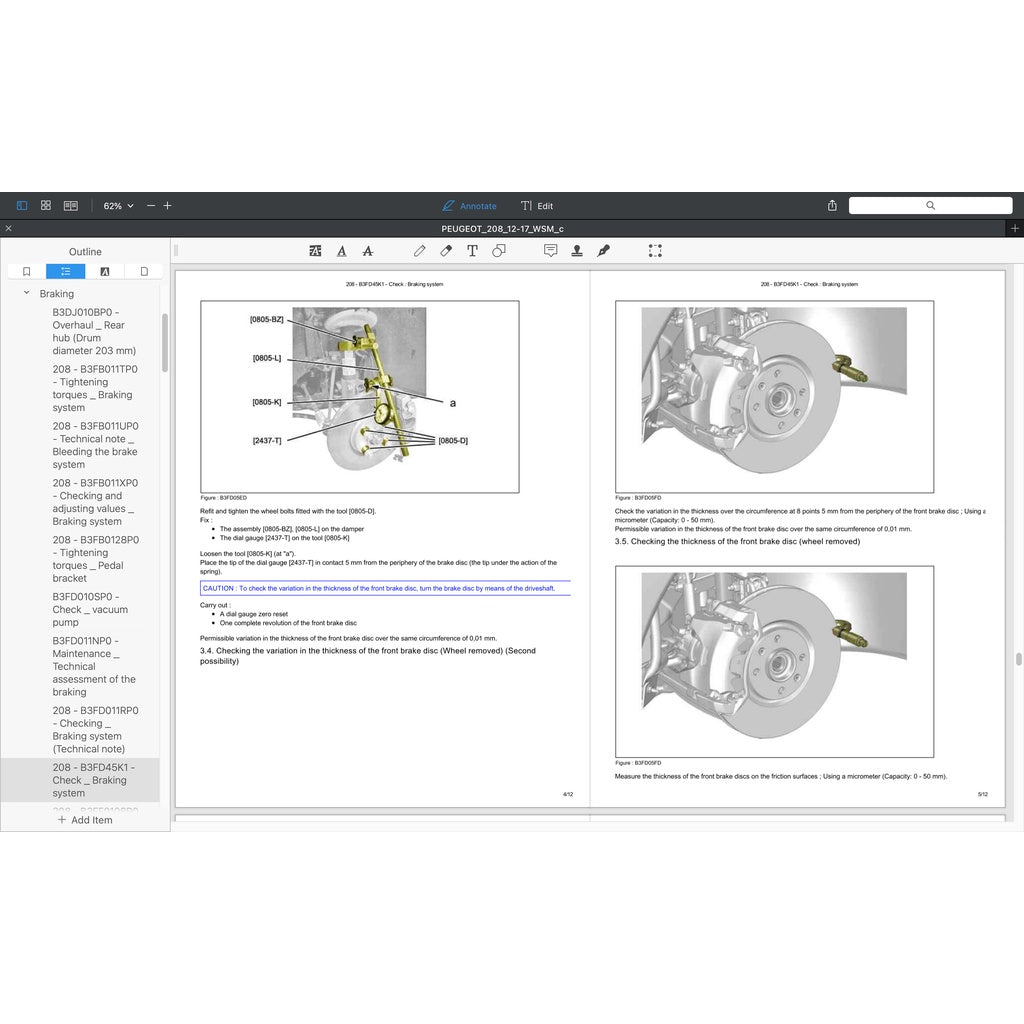Switch to two-page view mode

pos(70,205)
